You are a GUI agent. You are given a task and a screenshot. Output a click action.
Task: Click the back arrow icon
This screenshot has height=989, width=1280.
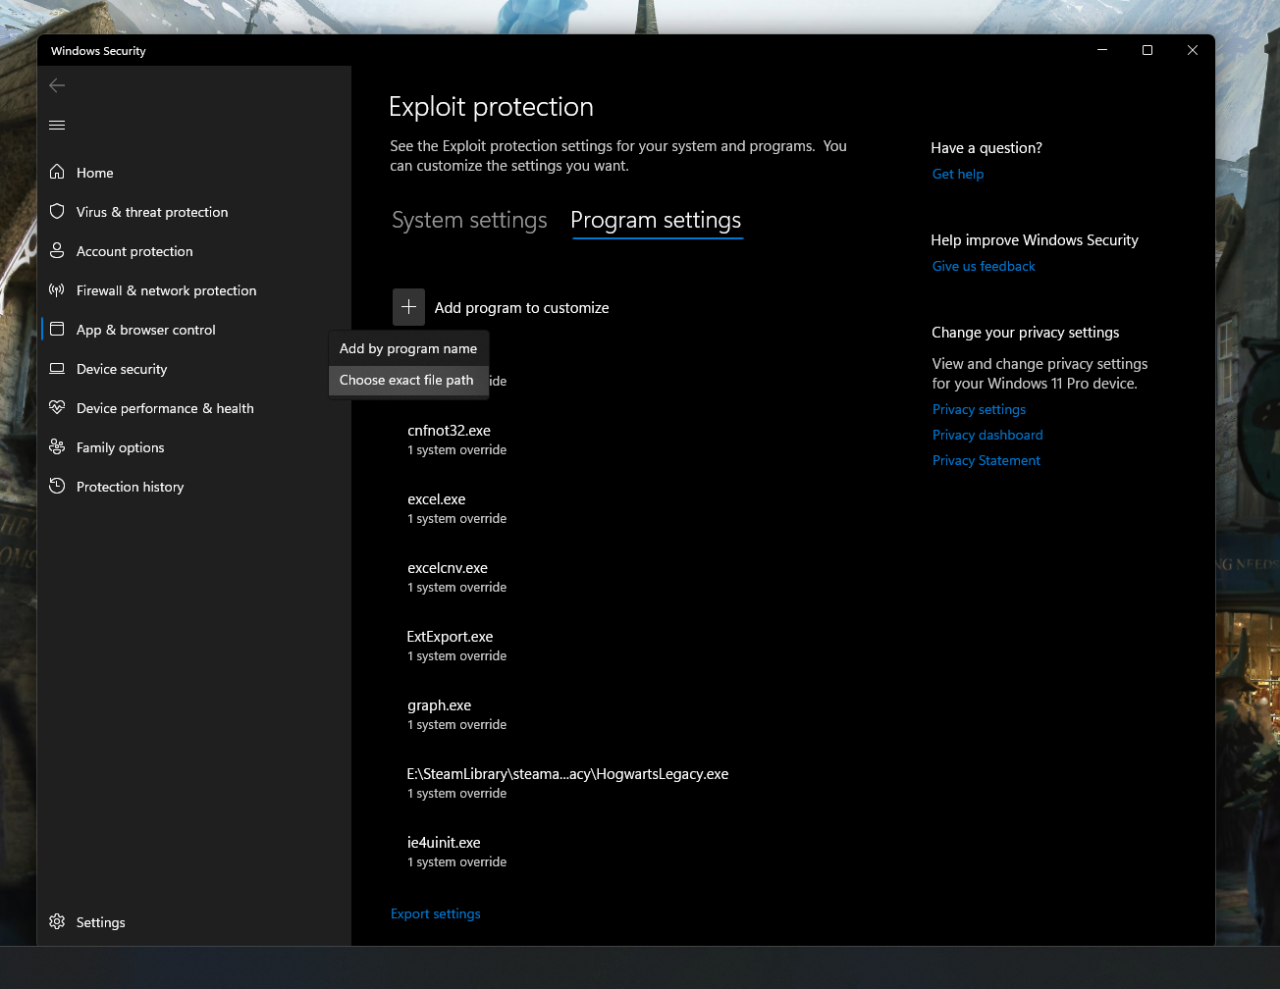[x=57, y=86]
